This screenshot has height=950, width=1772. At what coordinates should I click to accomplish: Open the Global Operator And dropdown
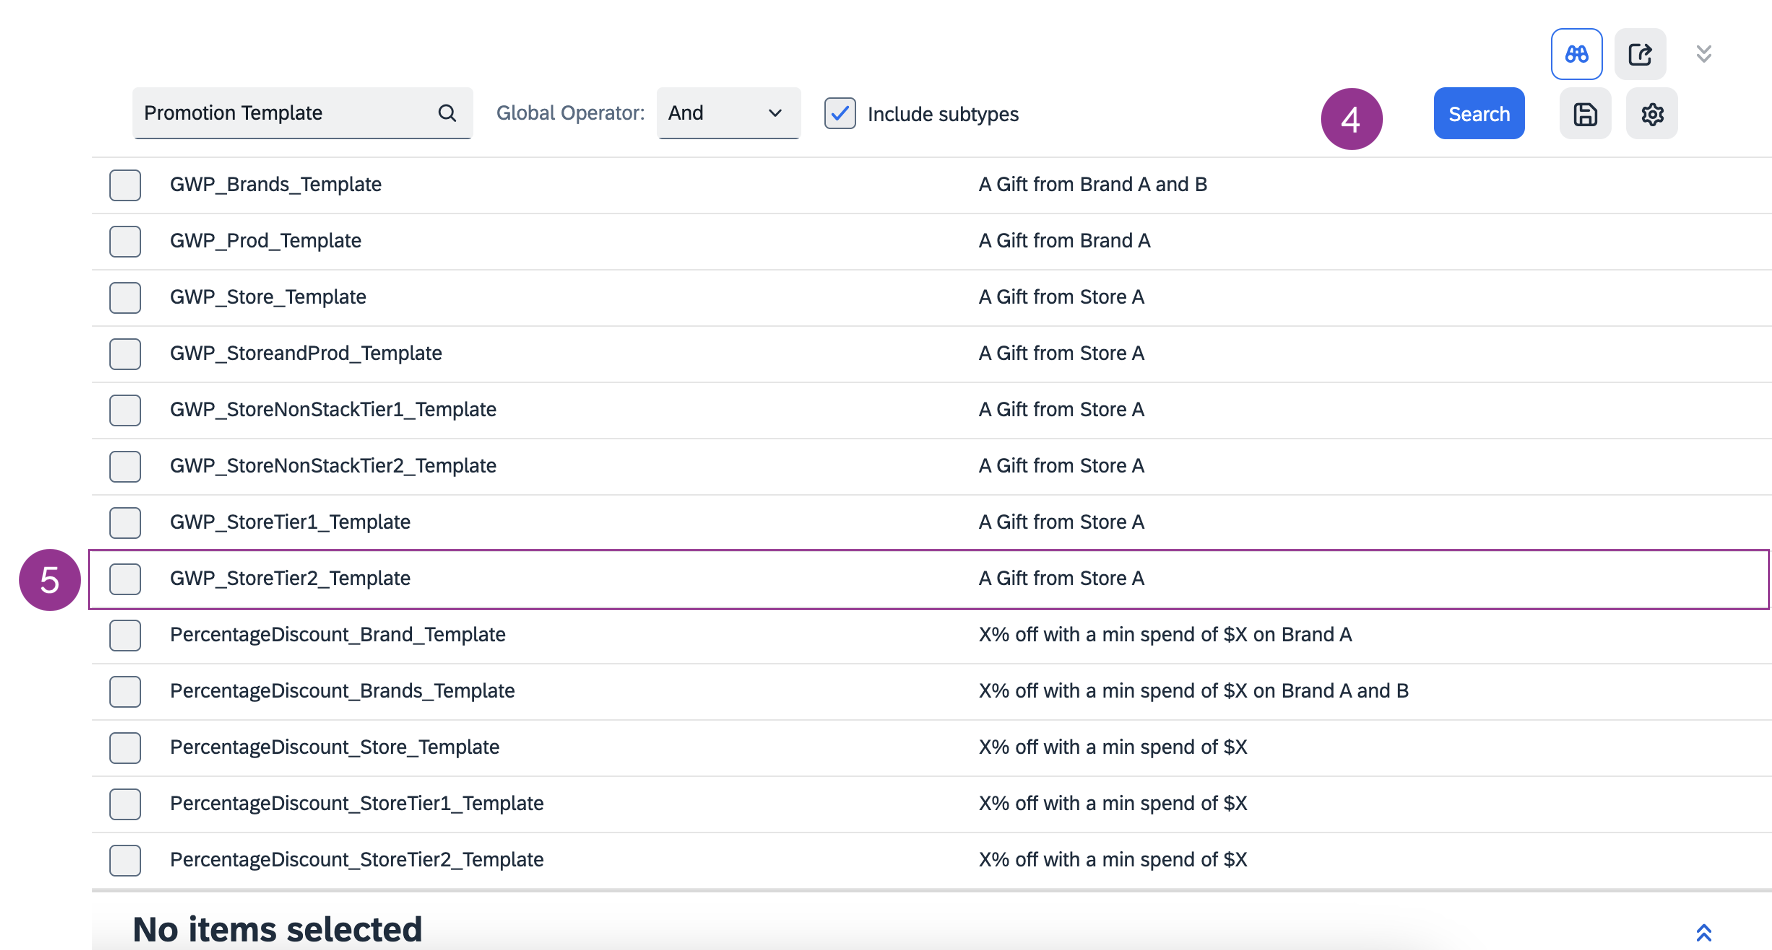(727, 113)
